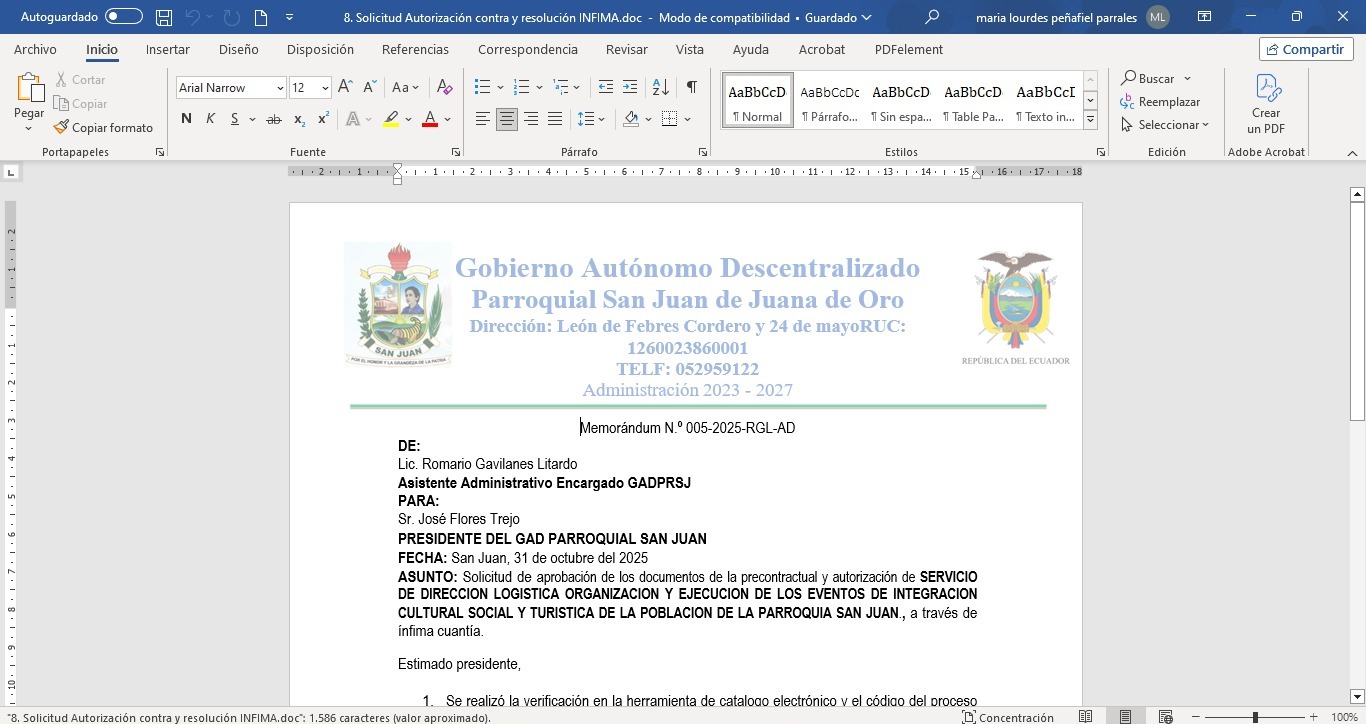Click the save icon in title bar
1366x724 pixels.
[164, 17]
